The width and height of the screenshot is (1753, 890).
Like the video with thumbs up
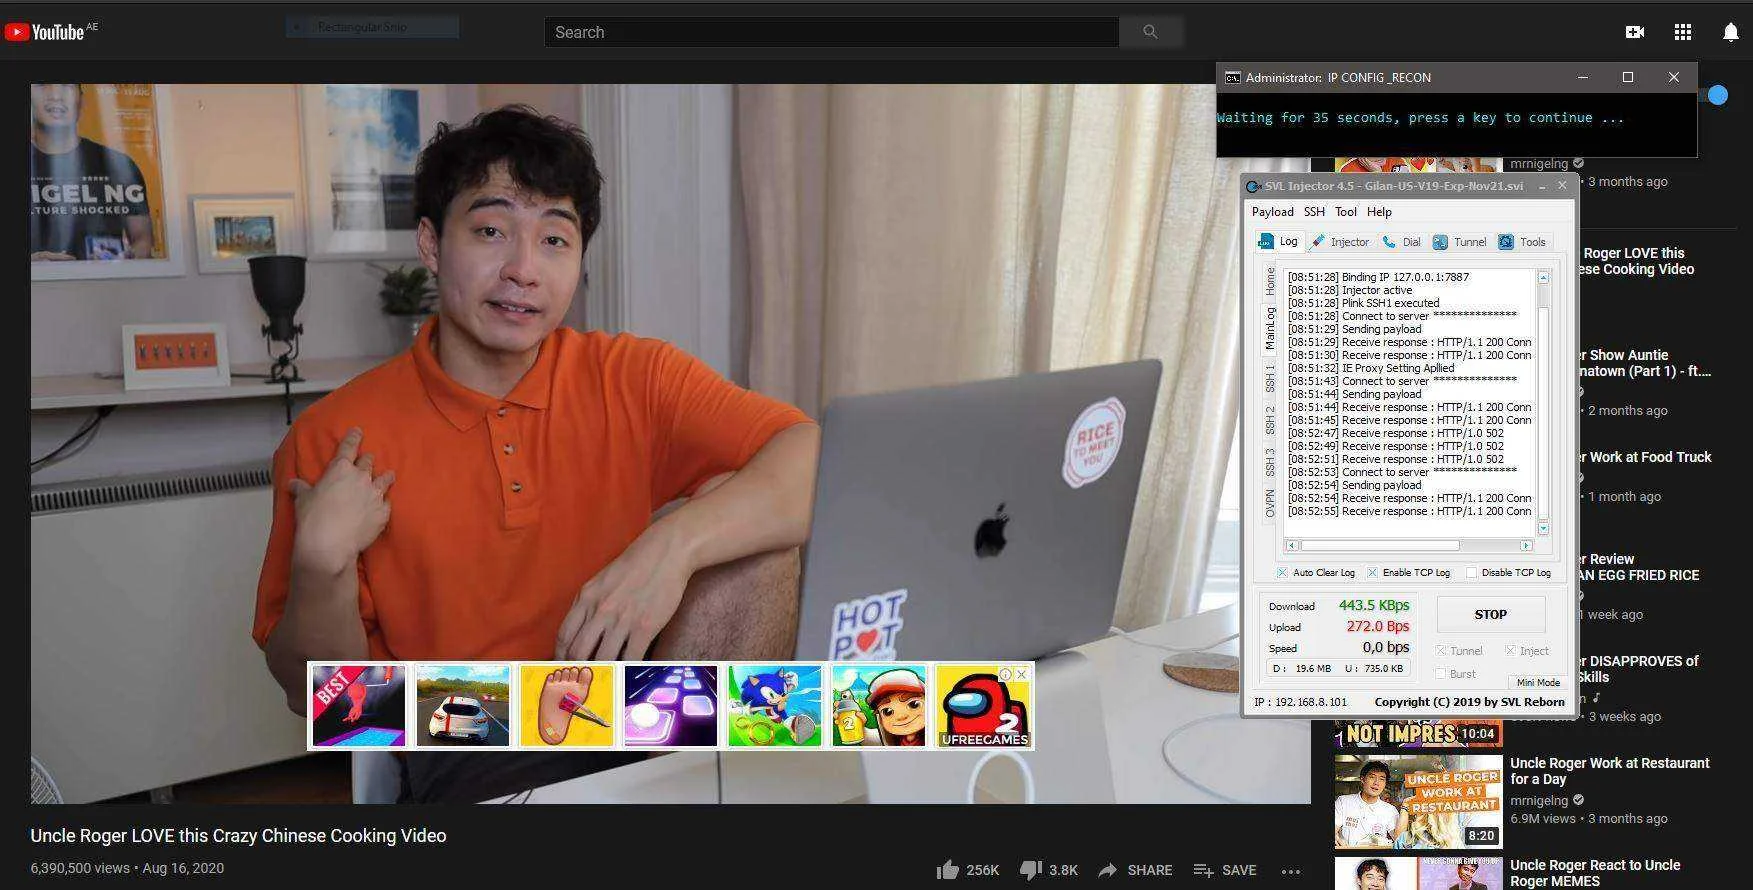click(947, 870)
